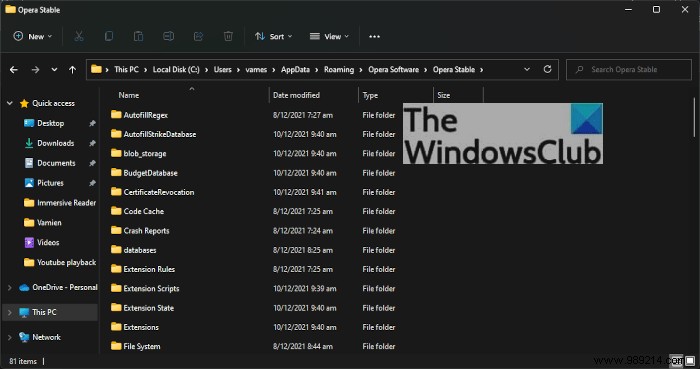Click the Share icon in toolbar

[198, 37]
